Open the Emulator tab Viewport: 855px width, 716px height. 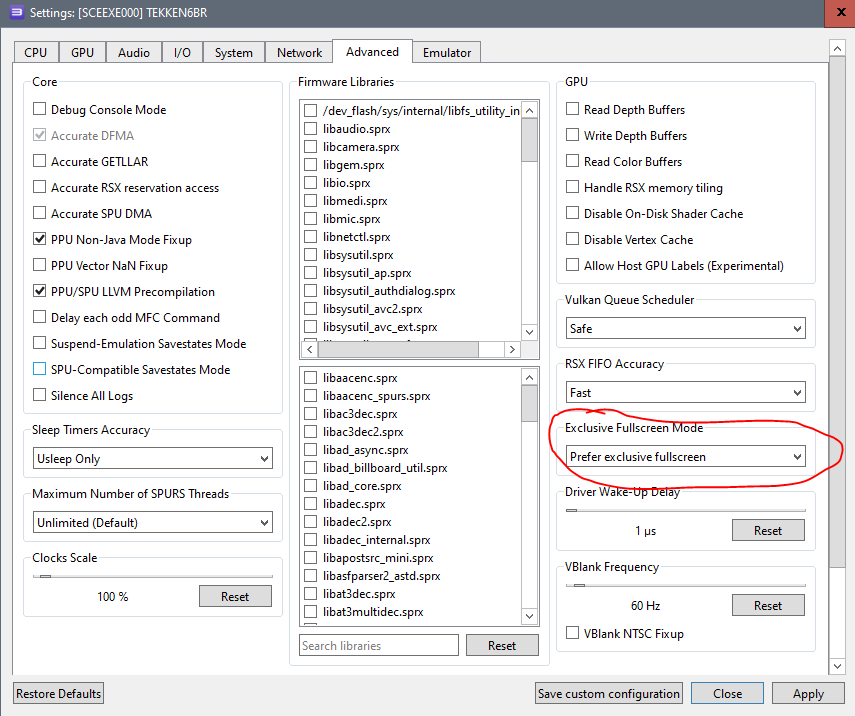click(447, 53)
